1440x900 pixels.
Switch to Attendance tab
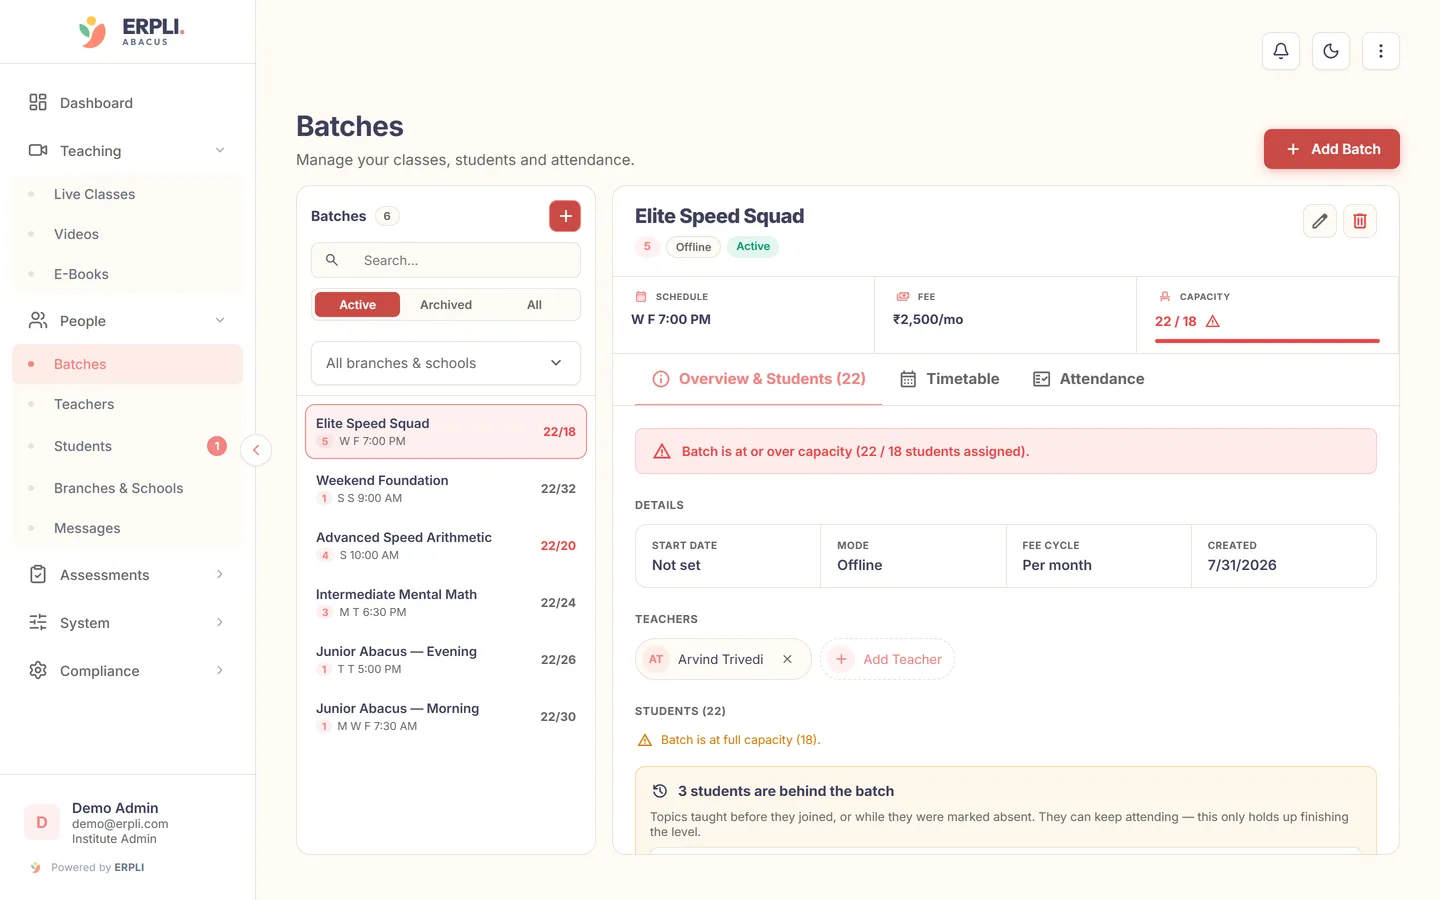[1089, 379]
